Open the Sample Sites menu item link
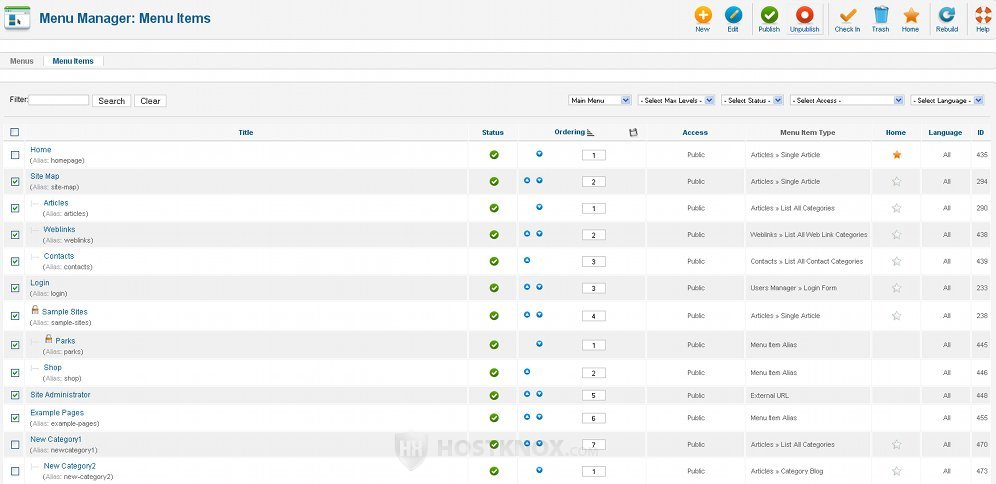 (65, 312)
